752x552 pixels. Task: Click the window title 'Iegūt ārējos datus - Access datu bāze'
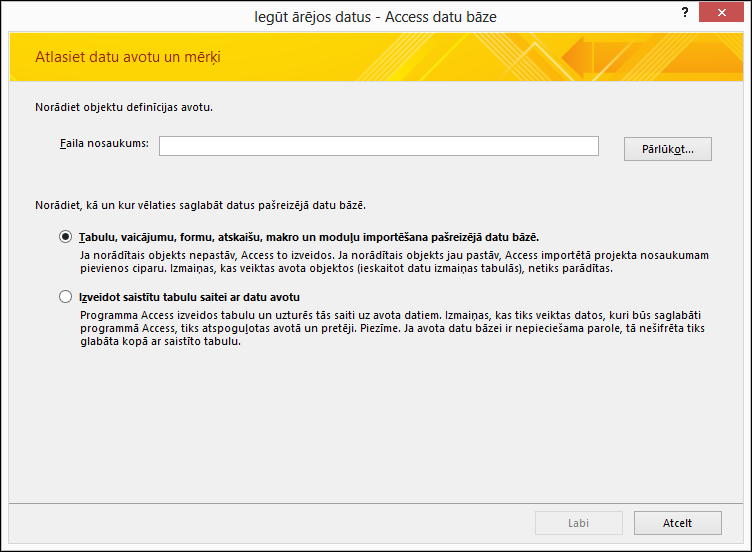tap(376, 17)
